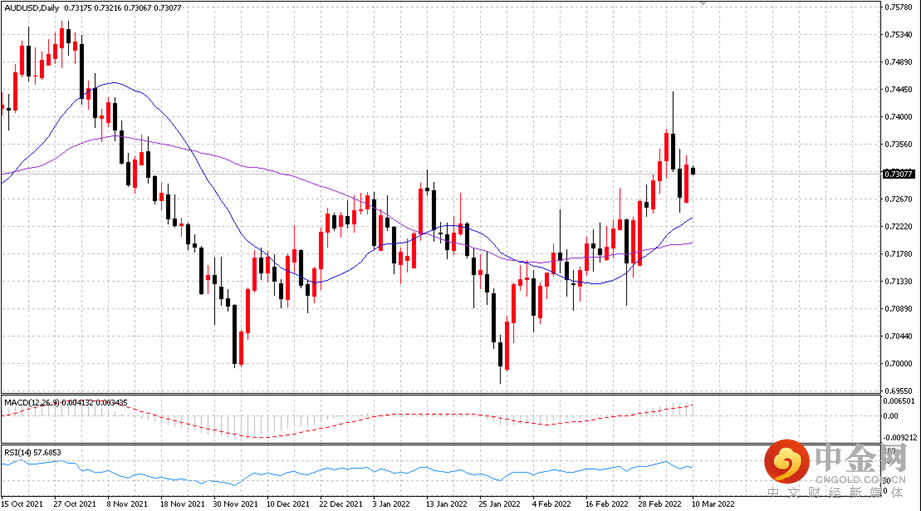Click the 27 Oct 2021 date label

pos(75,504)
